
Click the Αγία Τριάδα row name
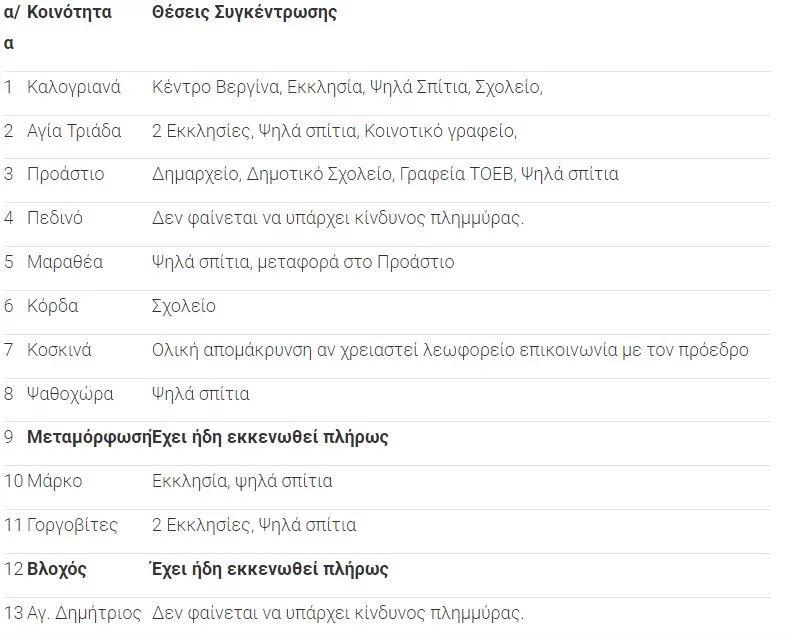tap(74, 131)
